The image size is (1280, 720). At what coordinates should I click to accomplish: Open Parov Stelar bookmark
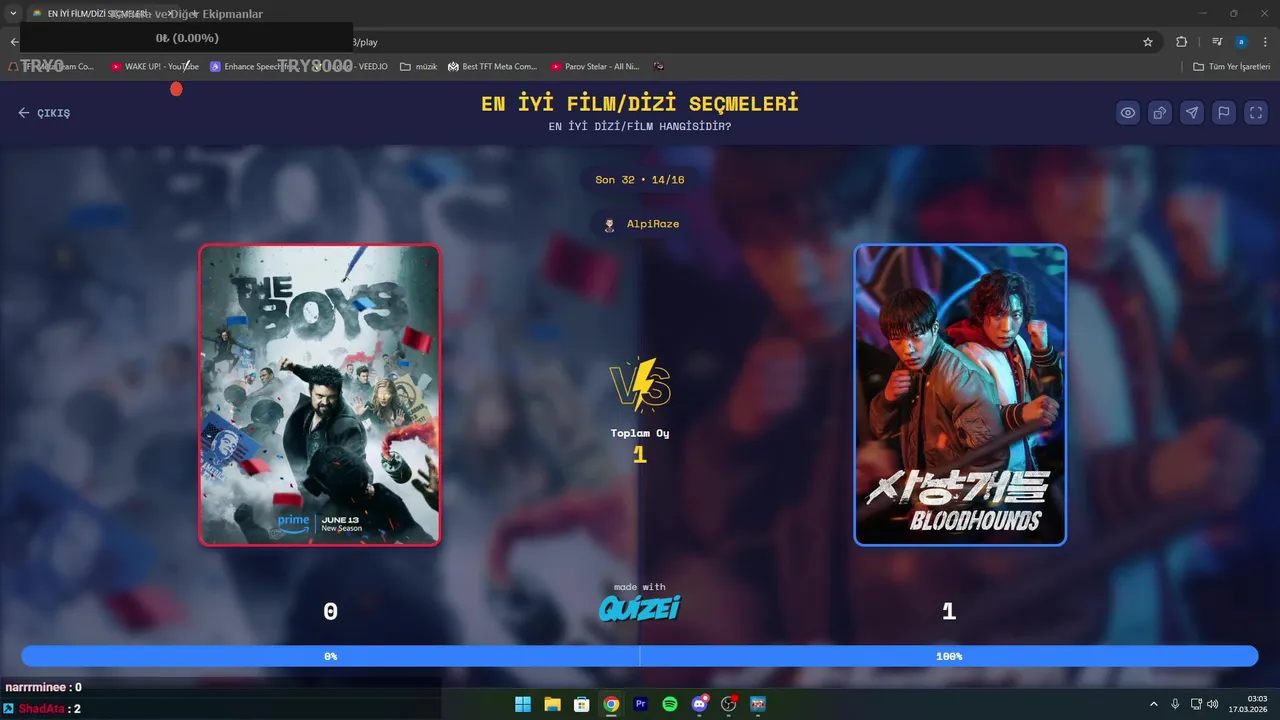595,67
